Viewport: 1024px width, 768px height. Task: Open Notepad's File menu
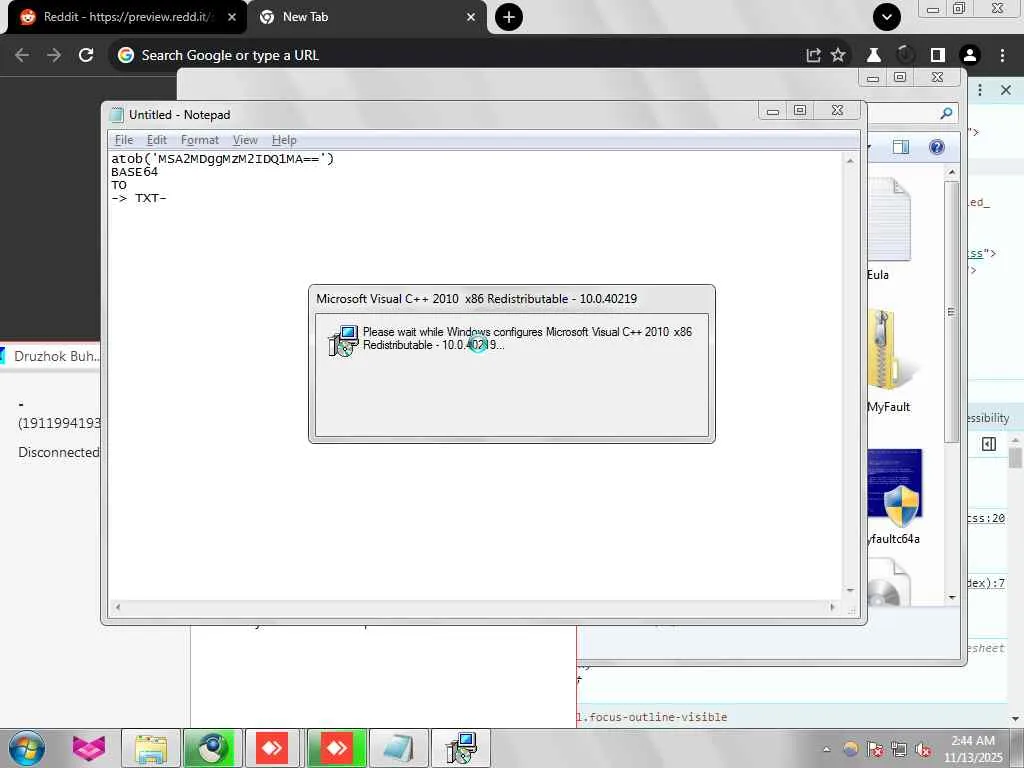click(x=123, y=140)
